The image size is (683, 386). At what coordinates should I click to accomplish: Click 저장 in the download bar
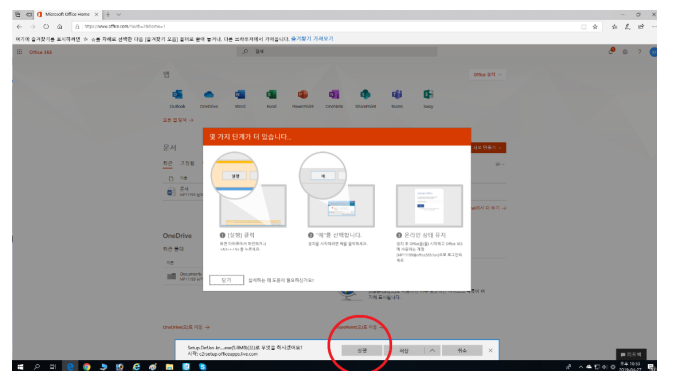tap(404, 350)
